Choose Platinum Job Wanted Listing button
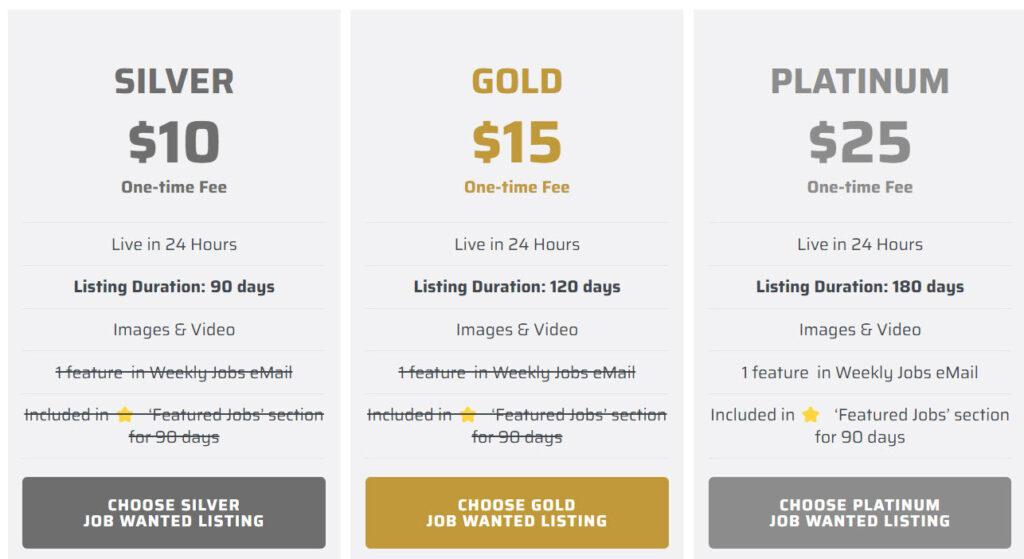 tap(859, 513)
